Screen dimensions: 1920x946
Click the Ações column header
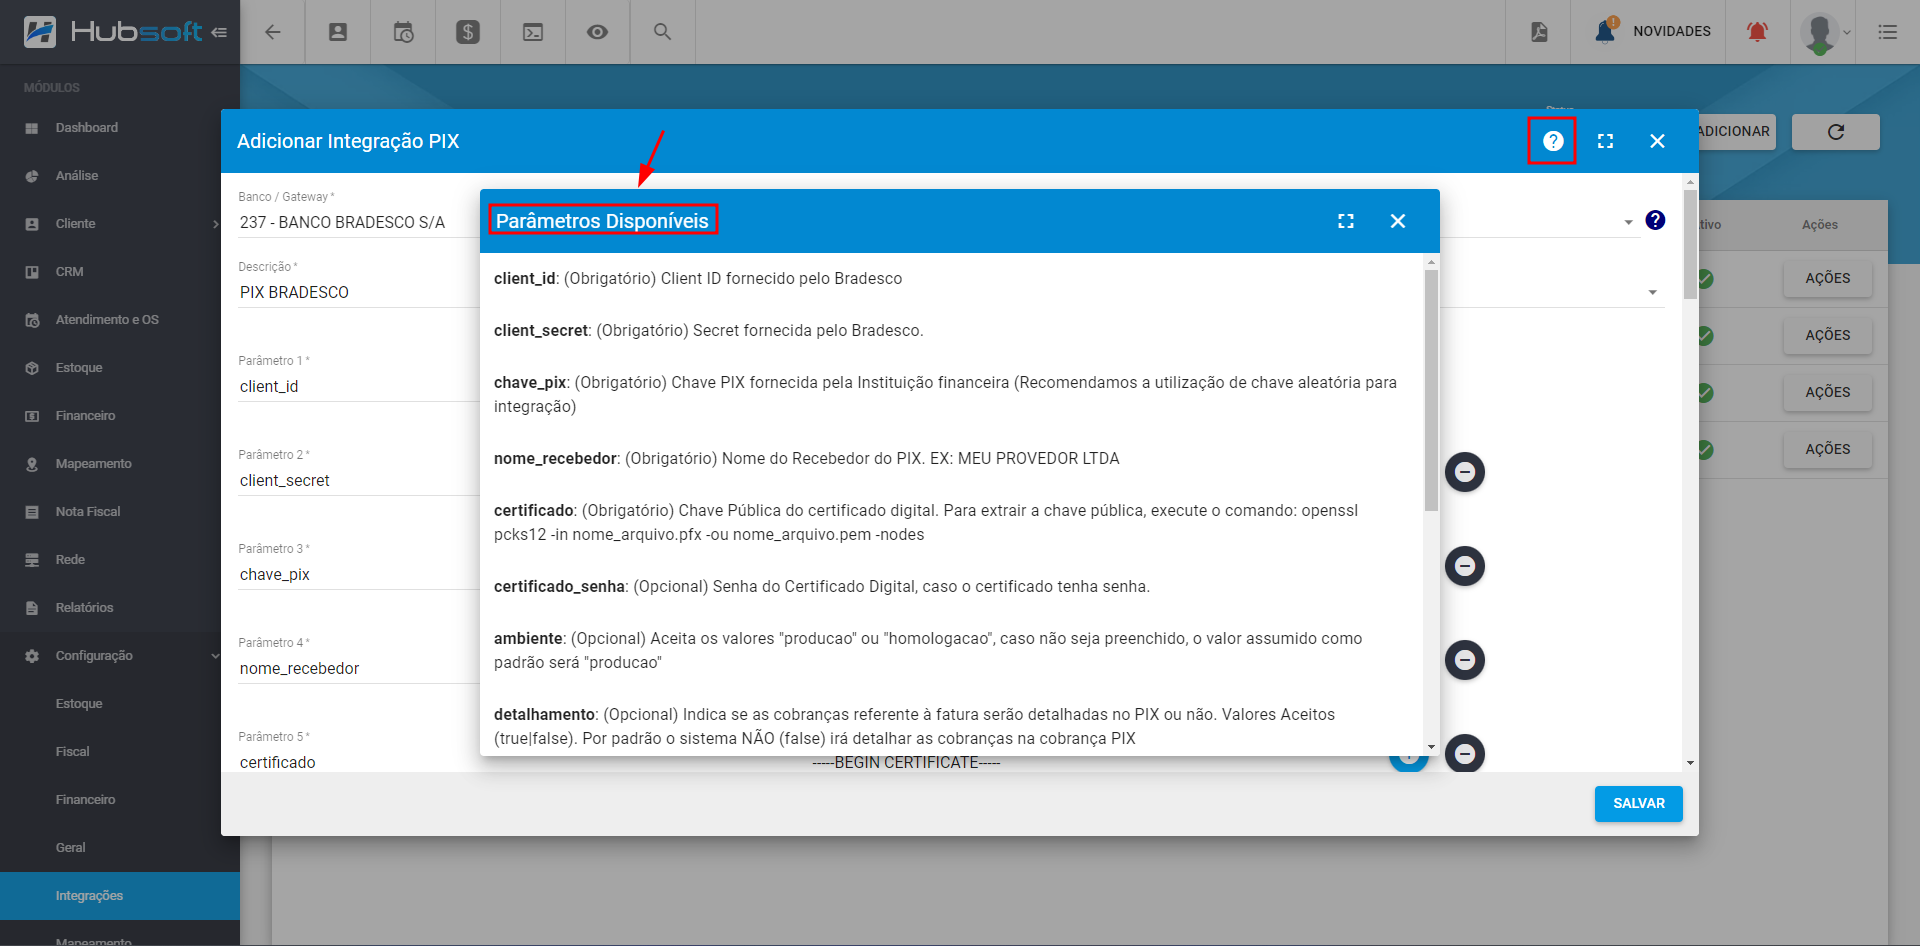coord(1819,225)
